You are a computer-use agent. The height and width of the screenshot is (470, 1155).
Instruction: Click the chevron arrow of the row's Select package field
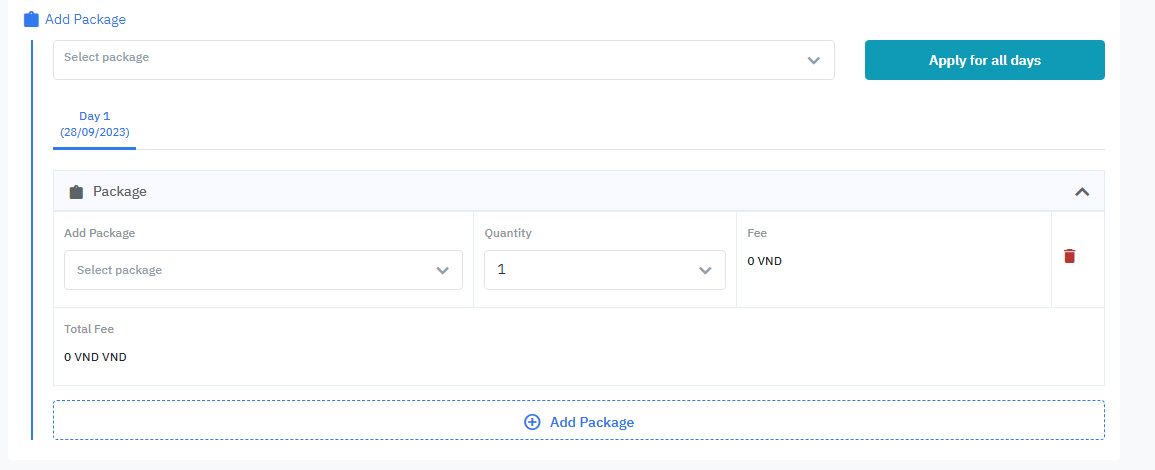pyautogui.click(x=442, y=270)
